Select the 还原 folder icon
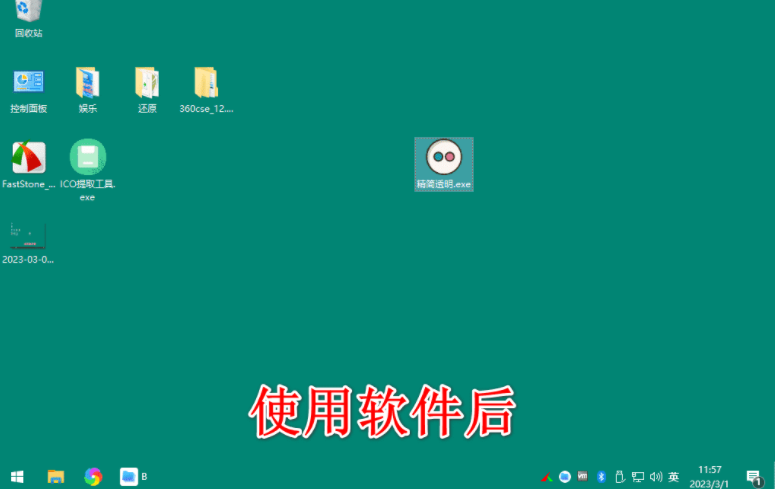 coord(147,84)
